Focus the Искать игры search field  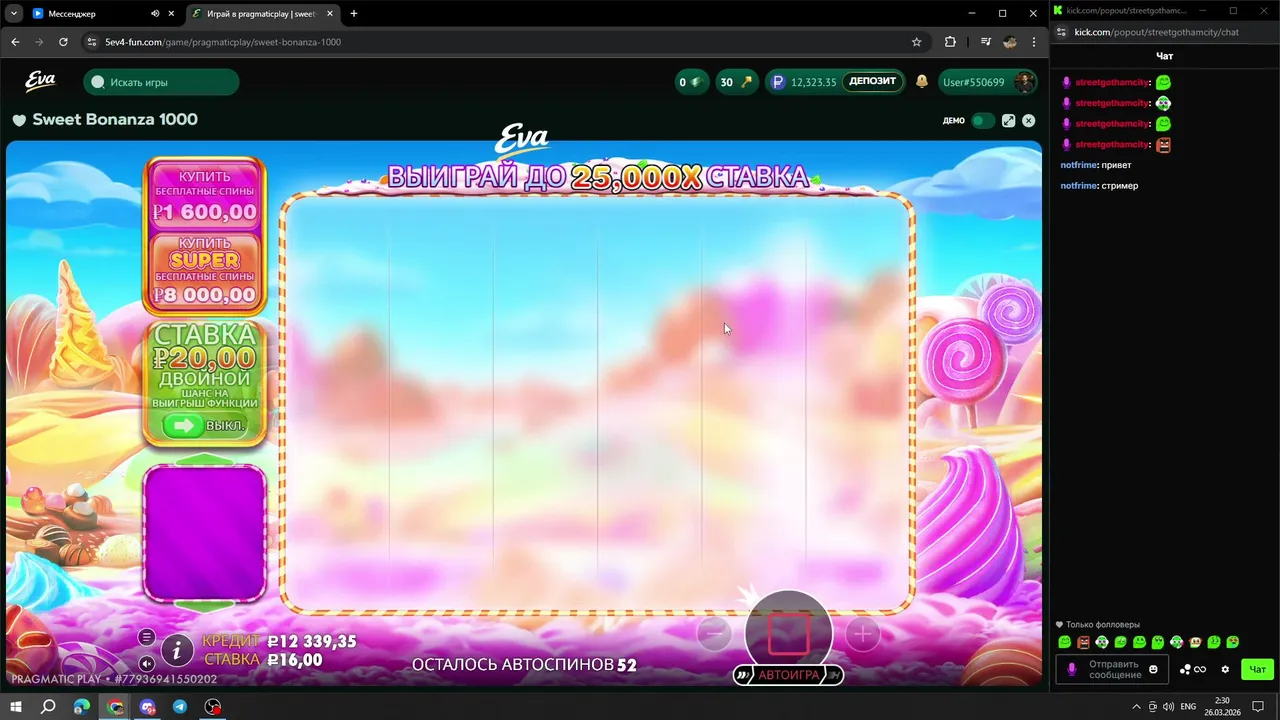[162, 82]
